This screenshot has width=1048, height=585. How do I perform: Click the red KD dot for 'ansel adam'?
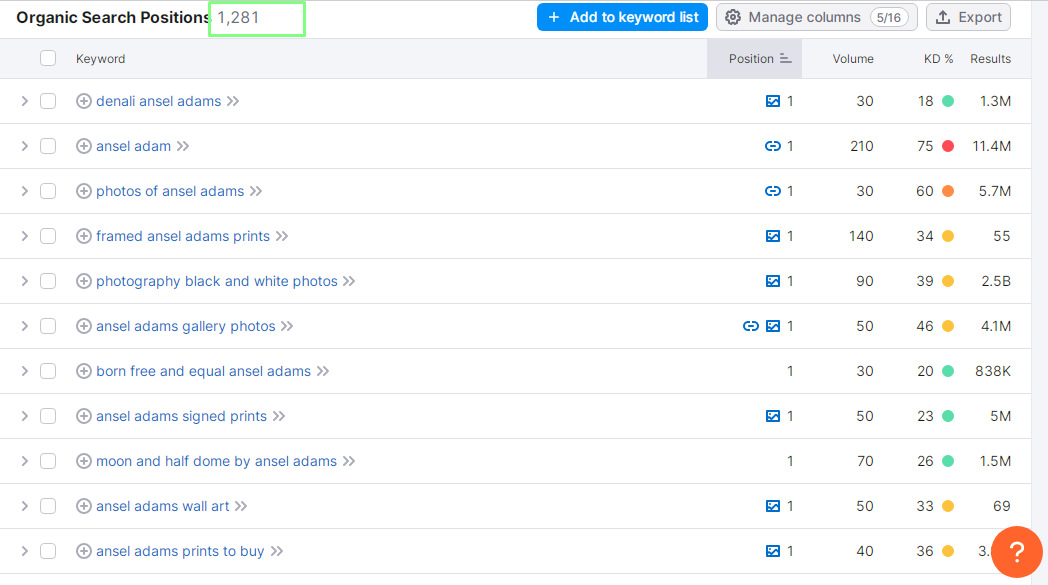948,146
